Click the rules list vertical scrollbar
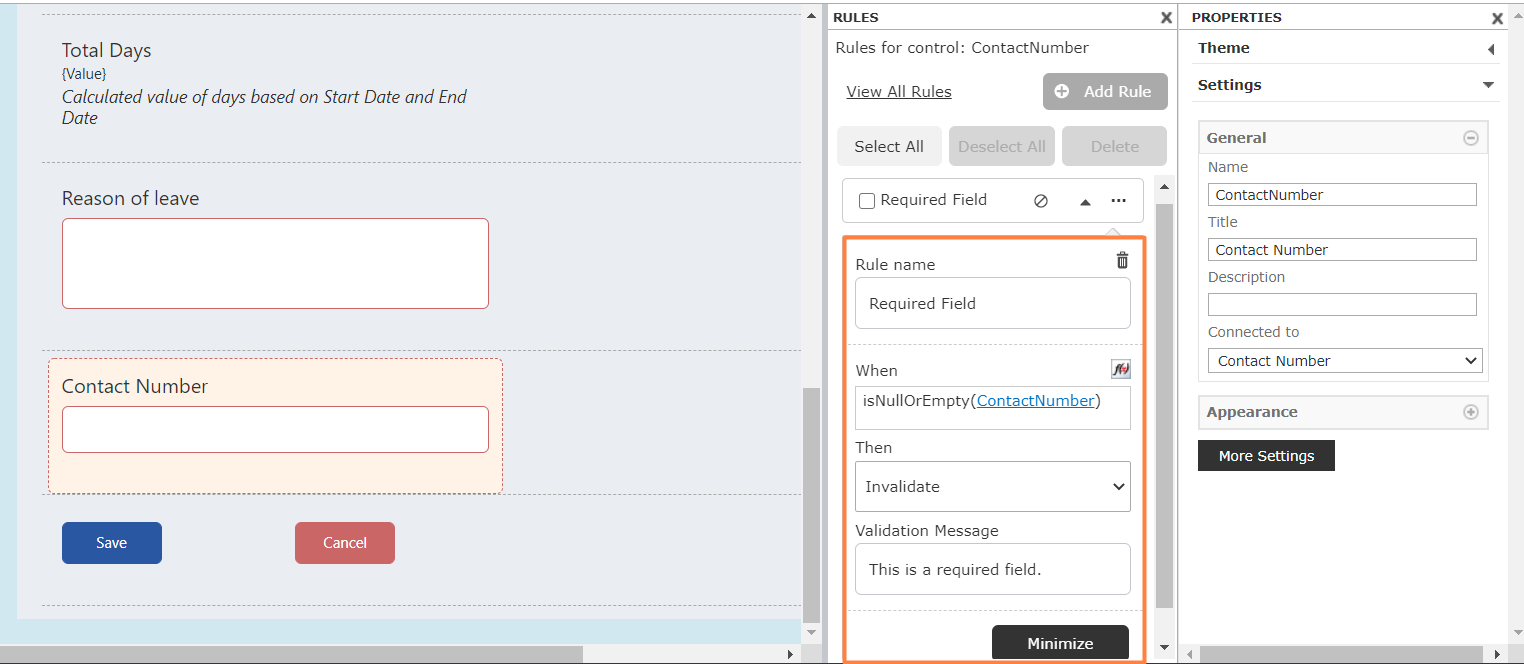The height and width of the screenshot is (664, 1524). [1164, 405]
